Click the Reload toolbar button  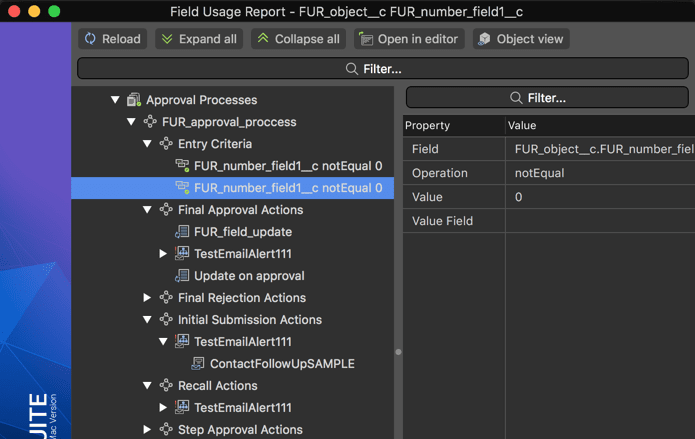(x=113, y=39)
